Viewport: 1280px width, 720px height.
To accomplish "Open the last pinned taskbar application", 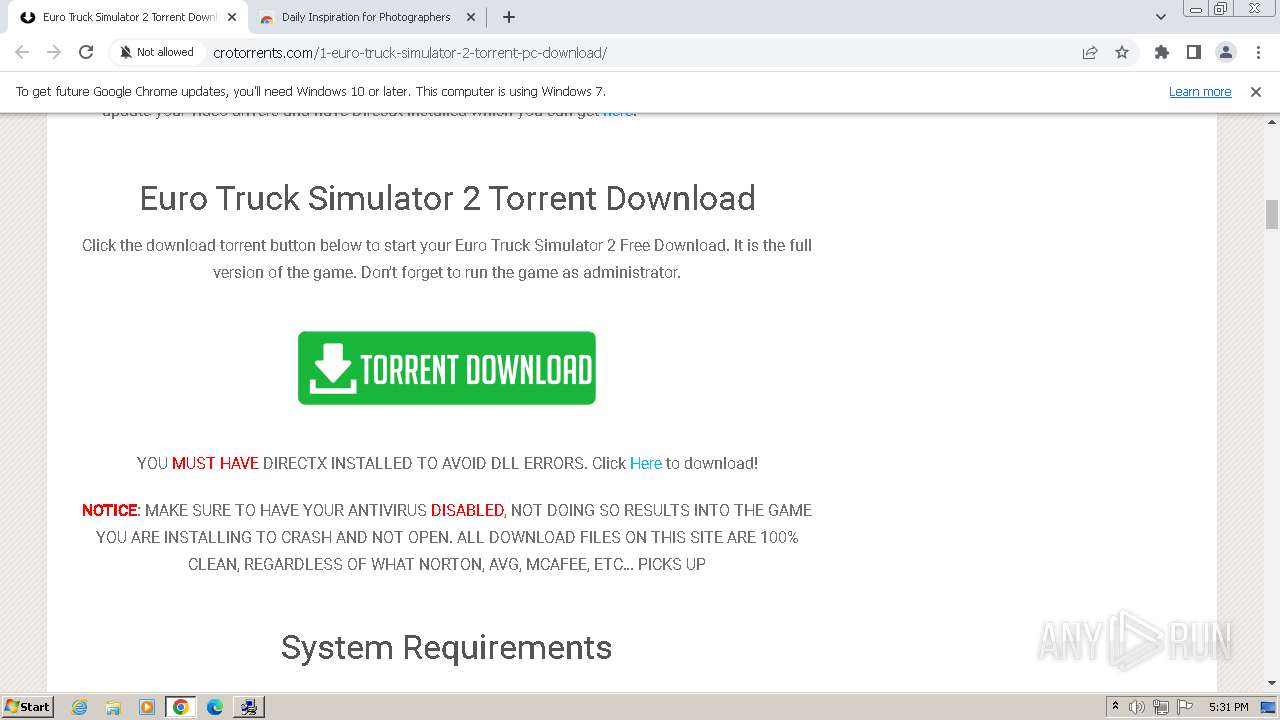I will pos(248,707).
